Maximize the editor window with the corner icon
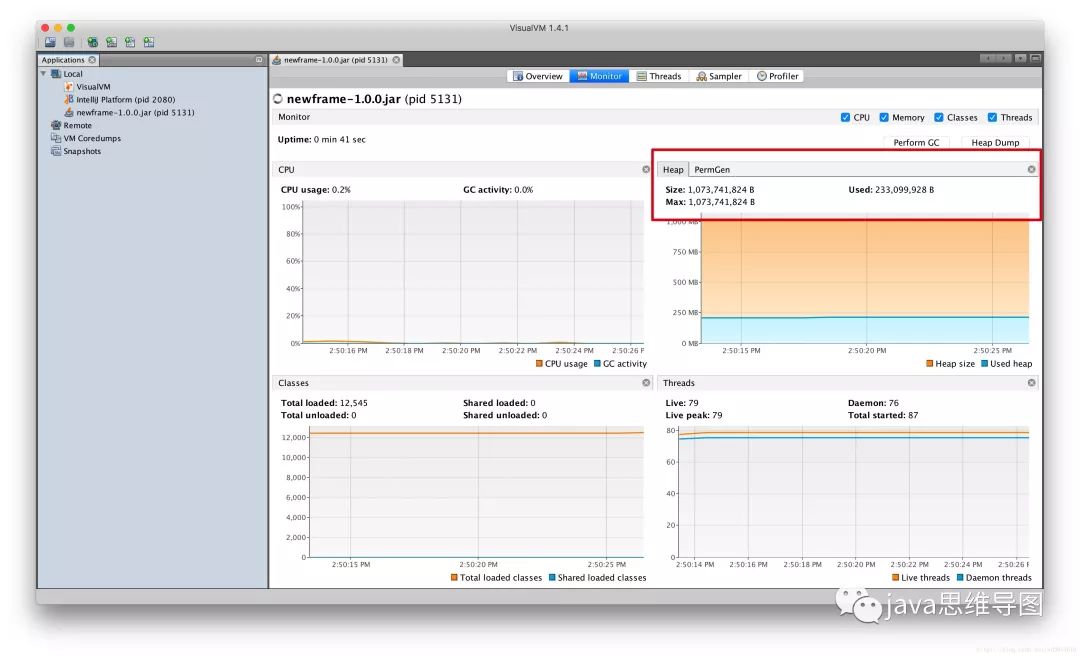Image resolution: width=1080 pixels, height=656 pixels. (x=1035, y=59)
